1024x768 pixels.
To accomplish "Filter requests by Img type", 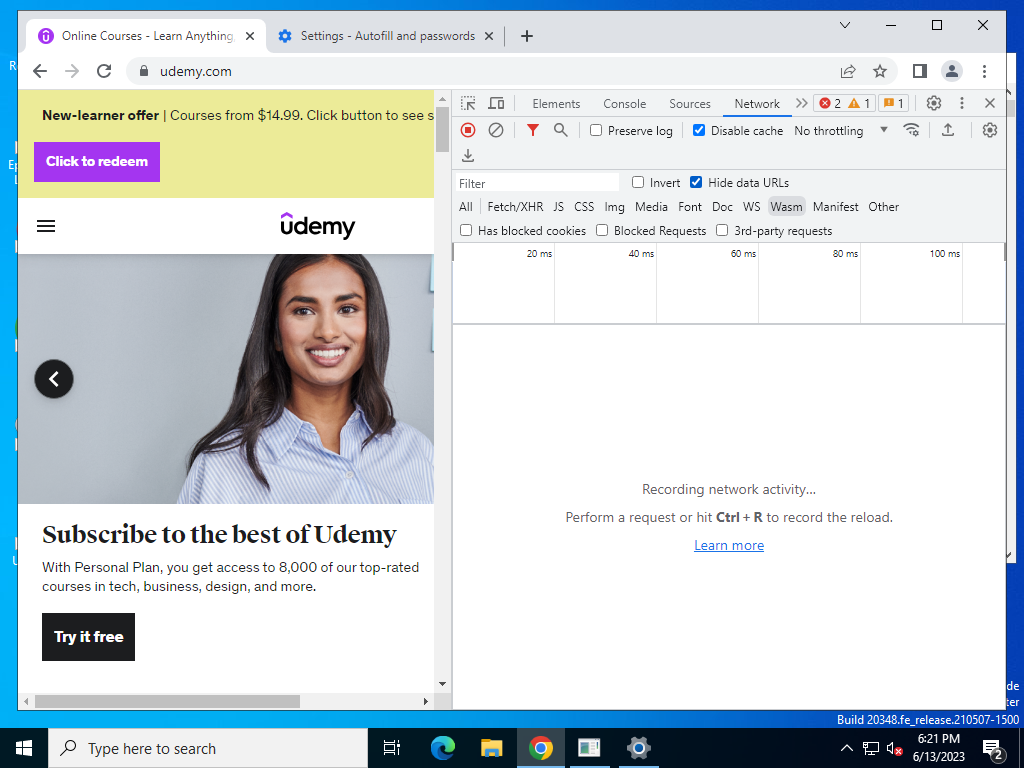I will 614,206.
